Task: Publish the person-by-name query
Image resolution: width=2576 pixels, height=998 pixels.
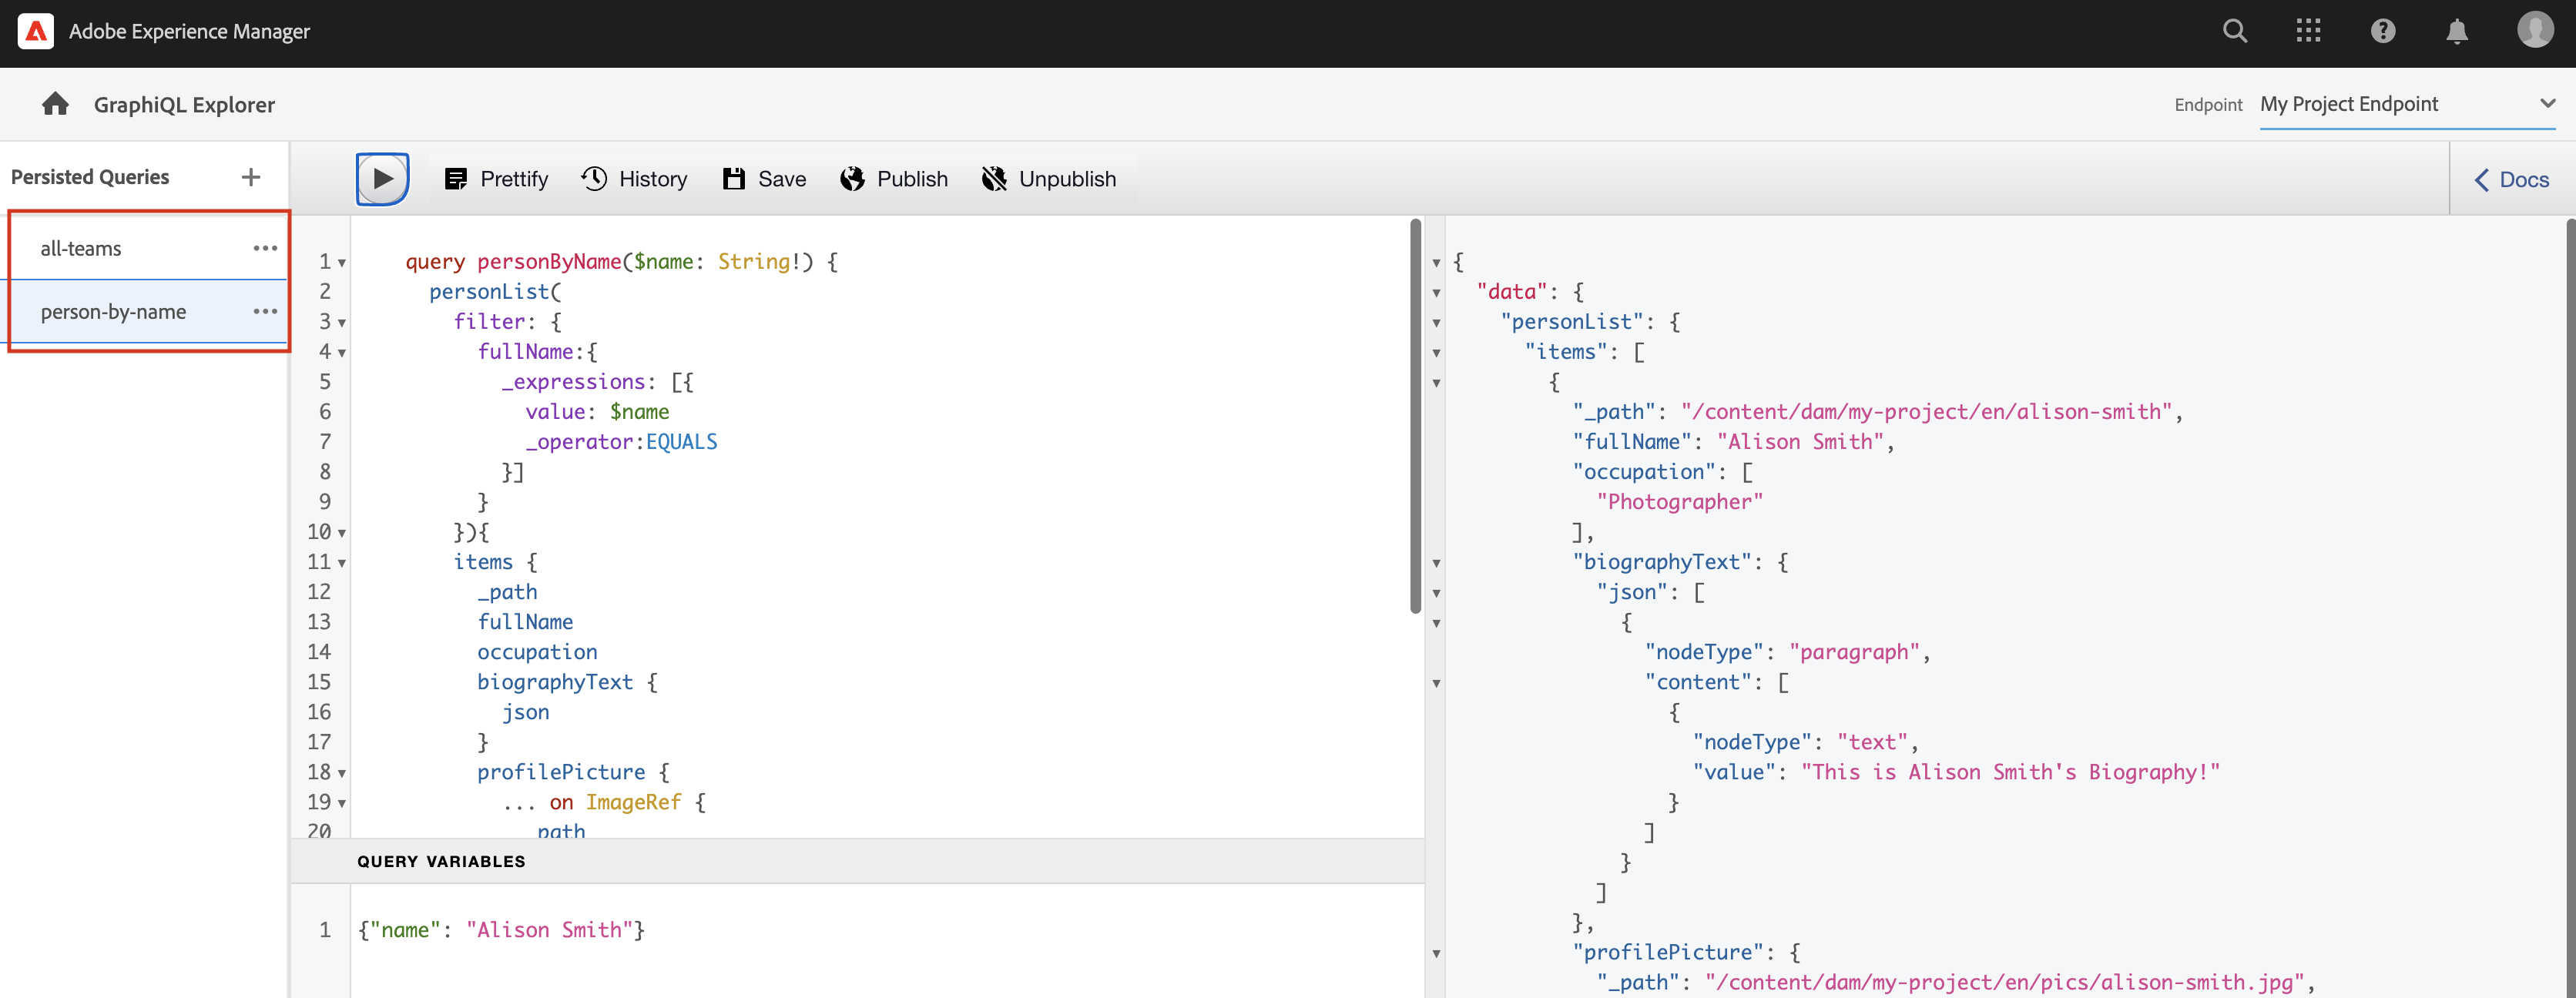Action: tap(893, 179)
